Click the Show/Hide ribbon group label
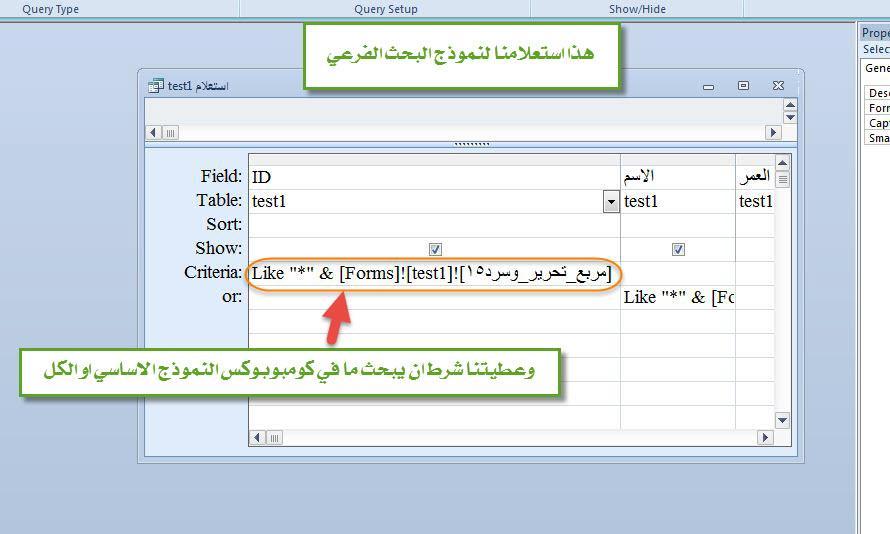The image size is (890, 534). [x=637, y=9]
